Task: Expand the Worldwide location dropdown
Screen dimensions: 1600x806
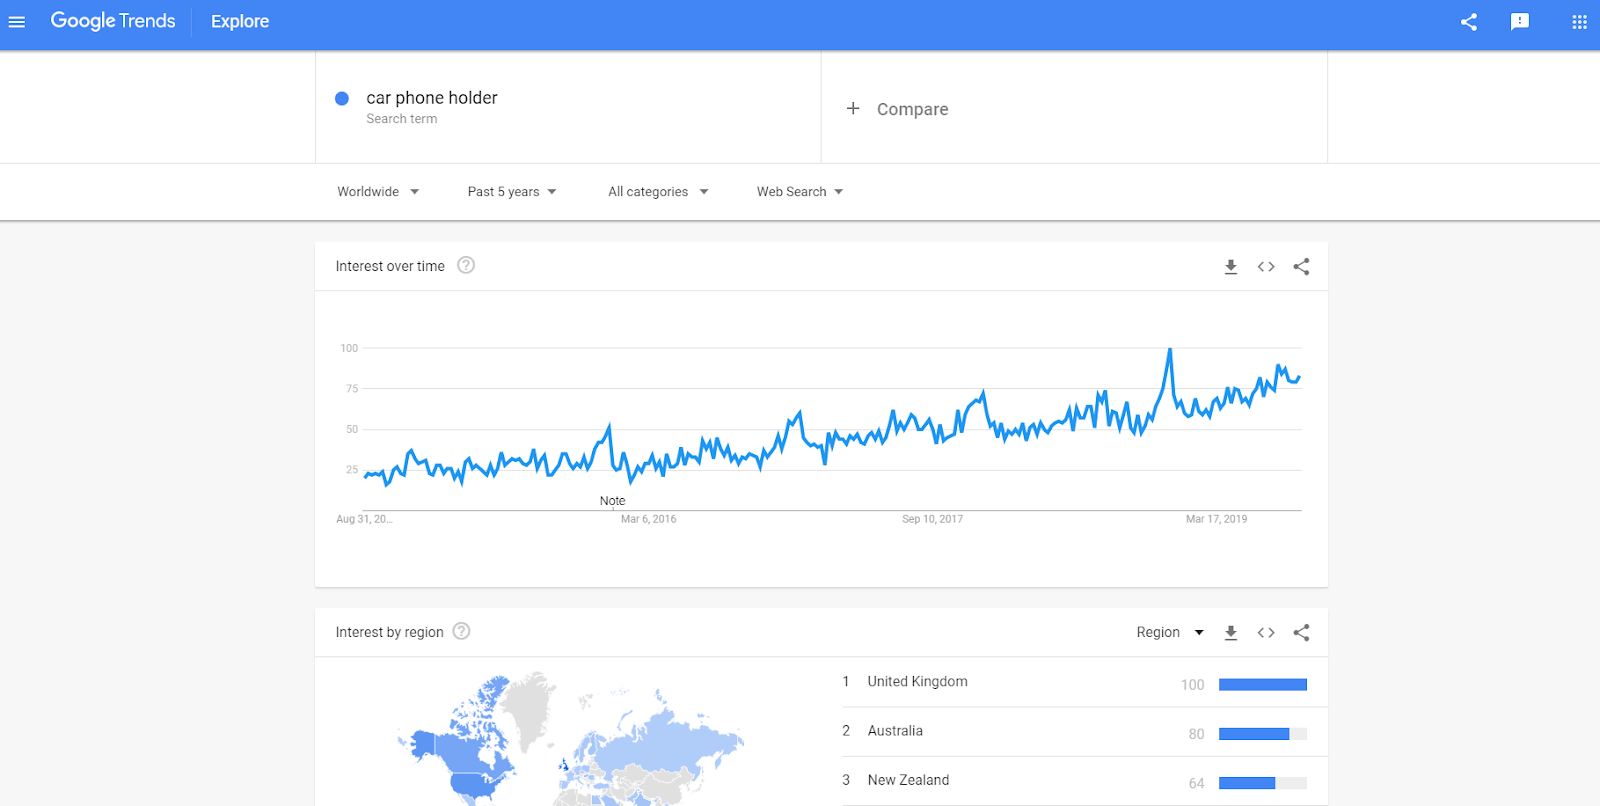Action: pos(378,192)
